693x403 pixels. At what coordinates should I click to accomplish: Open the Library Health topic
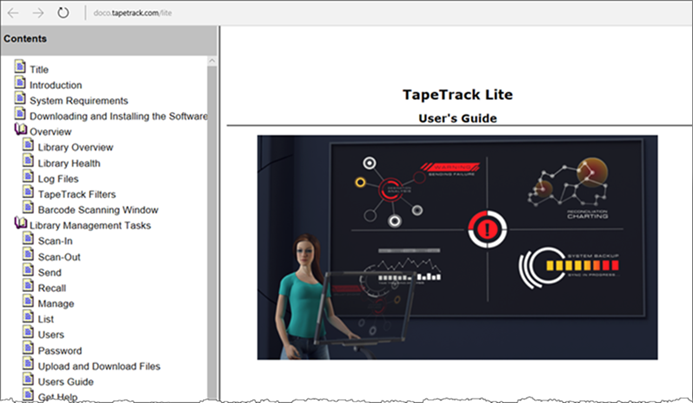(69, 163)
